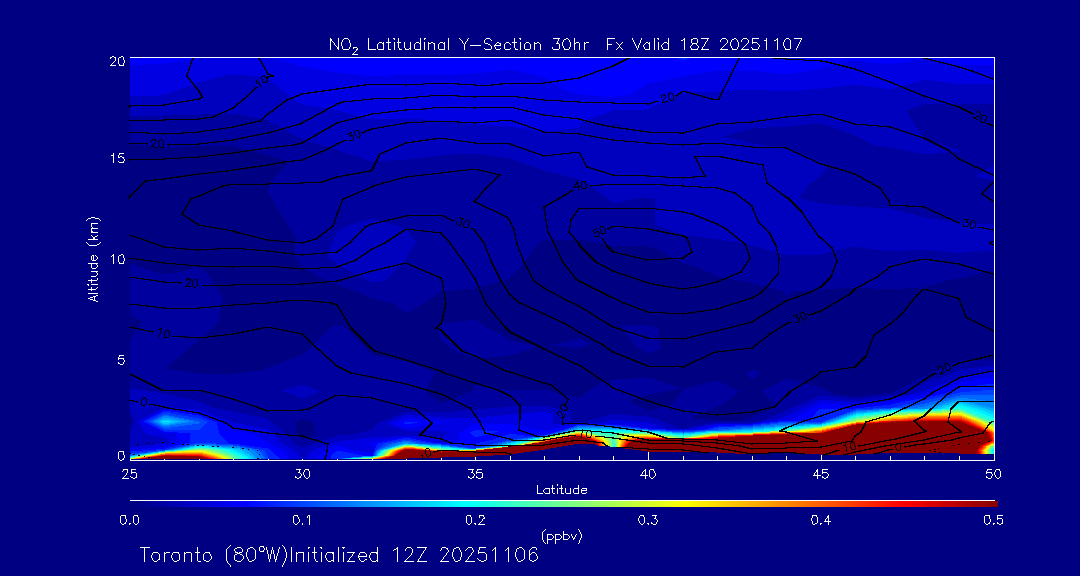Click the 15 km altitude tick label
1080x576 pixels.
(x=117, y=159)
